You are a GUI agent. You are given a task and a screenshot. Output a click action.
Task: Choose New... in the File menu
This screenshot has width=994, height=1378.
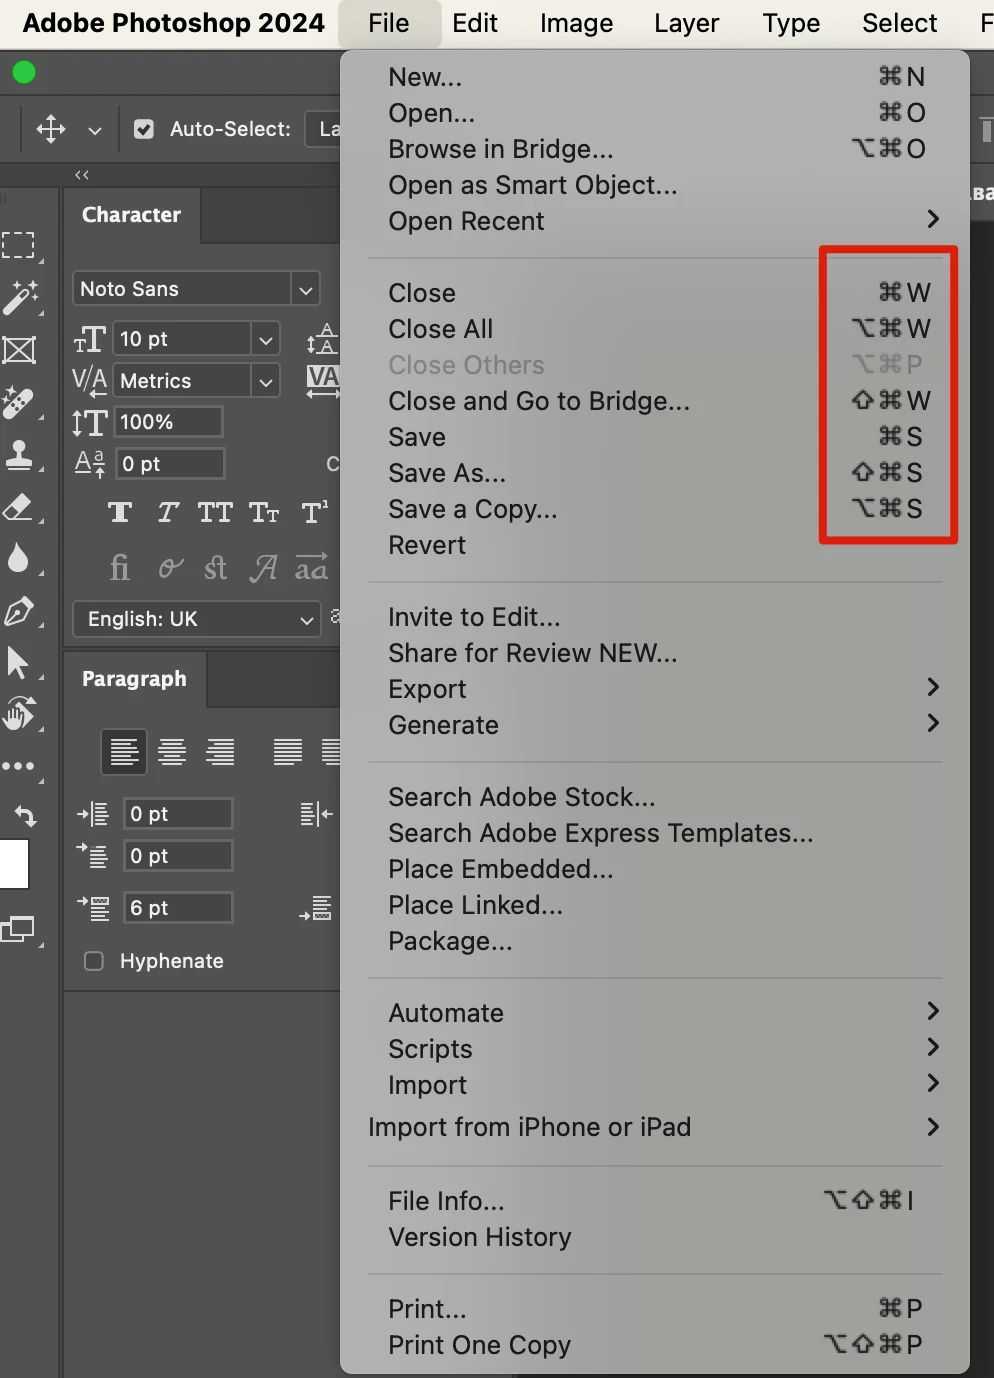point(655,77)
